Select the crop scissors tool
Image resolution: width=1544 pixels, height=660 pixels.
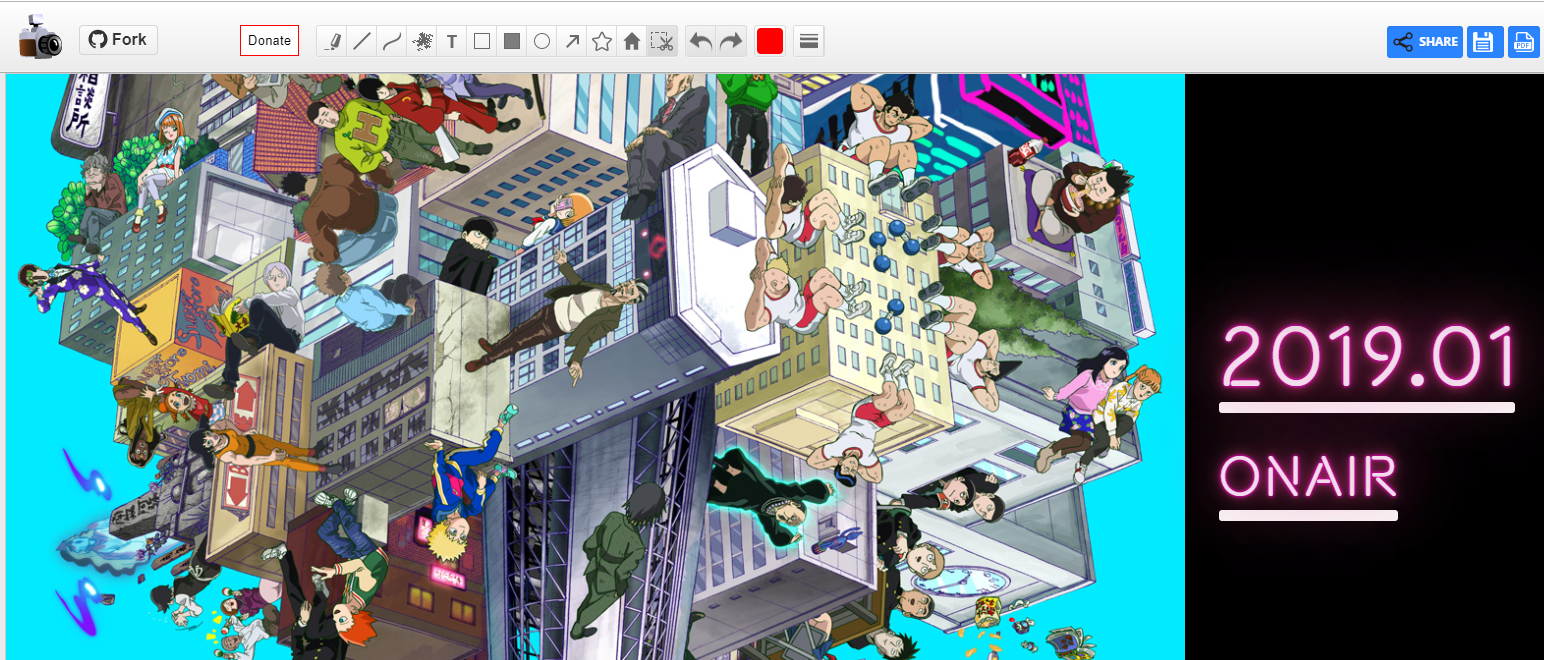coord(662,41)
